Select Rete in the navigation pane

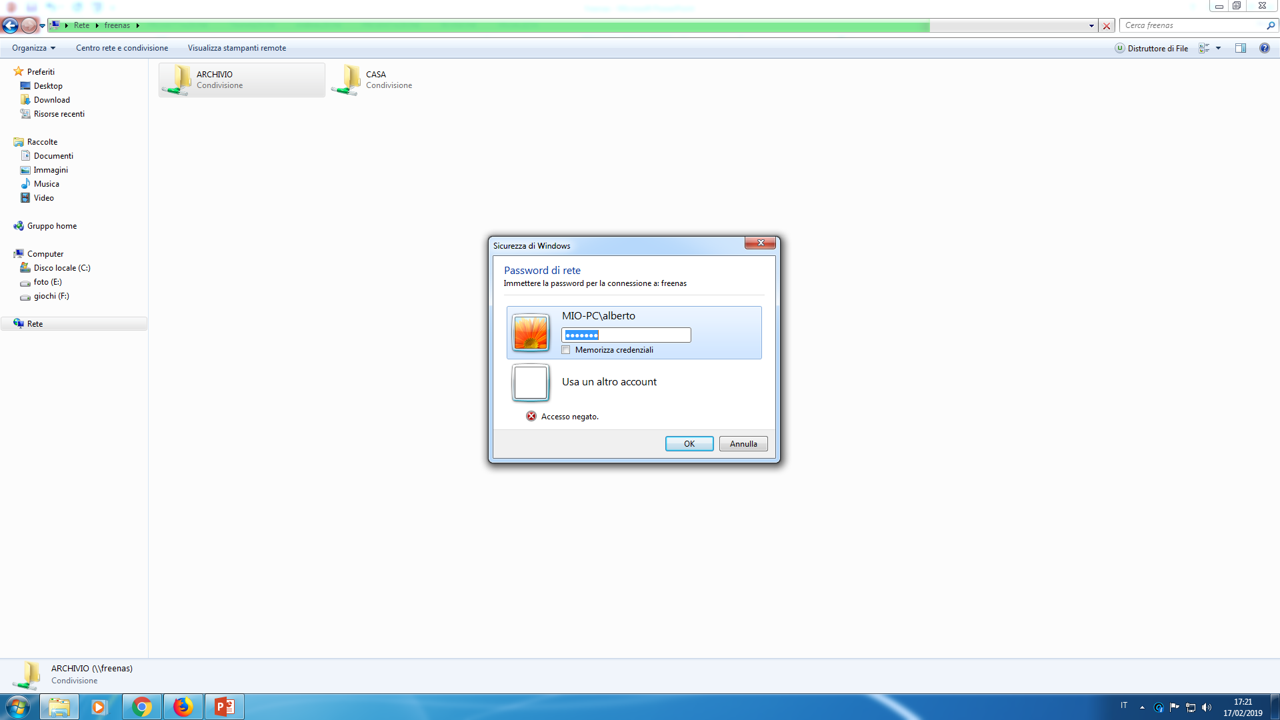74,324
